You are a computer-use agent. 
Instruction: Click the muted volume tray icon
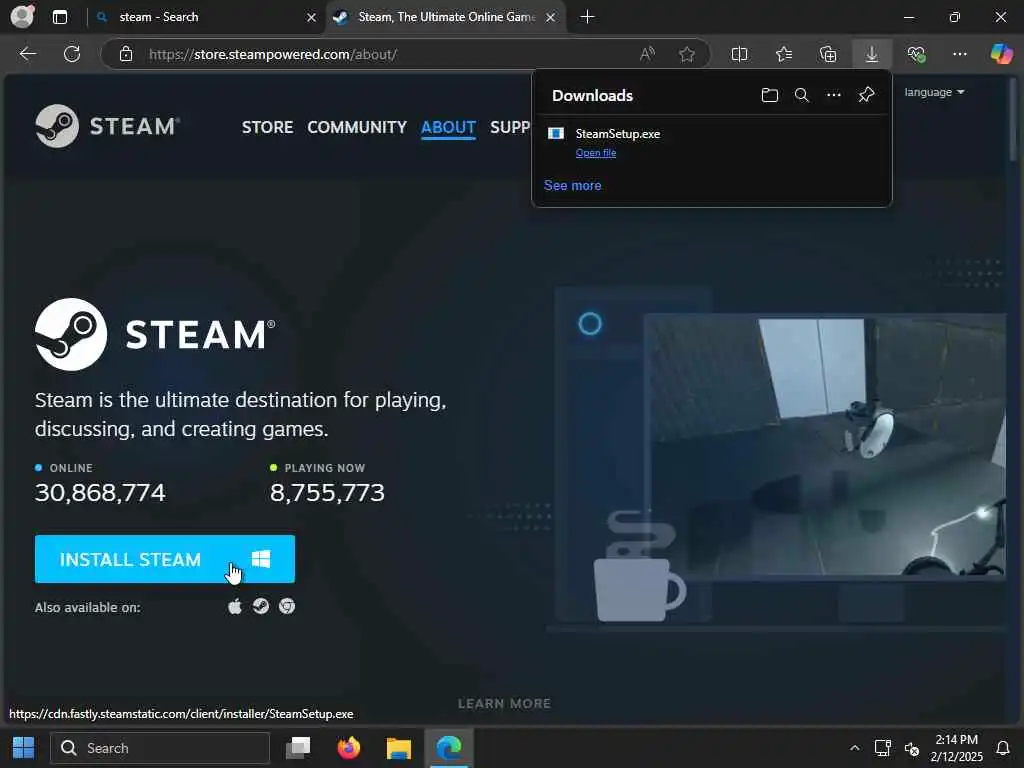[x=912, y=748]
